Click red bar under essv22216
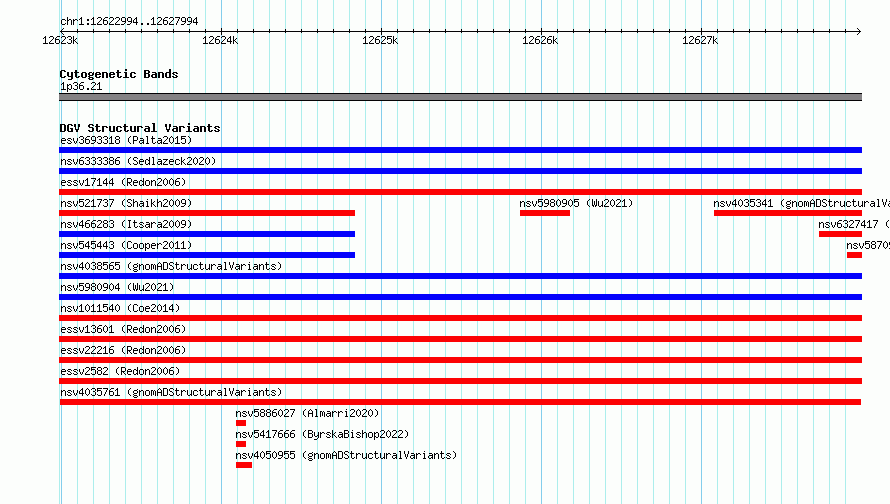This screenshot has height=504, width=890. pyautogui.click(x=460, y=360)
